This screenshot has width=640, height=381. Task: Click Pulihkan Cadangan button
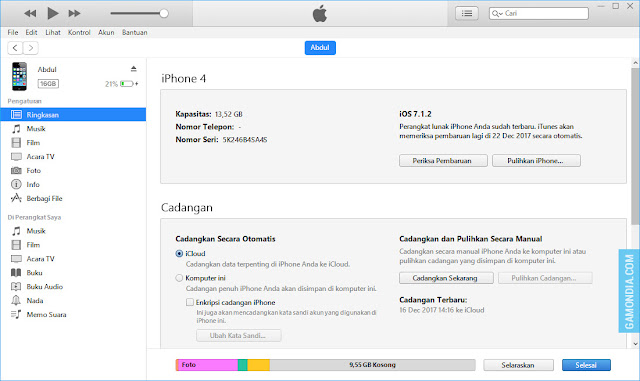click(544, 278)
